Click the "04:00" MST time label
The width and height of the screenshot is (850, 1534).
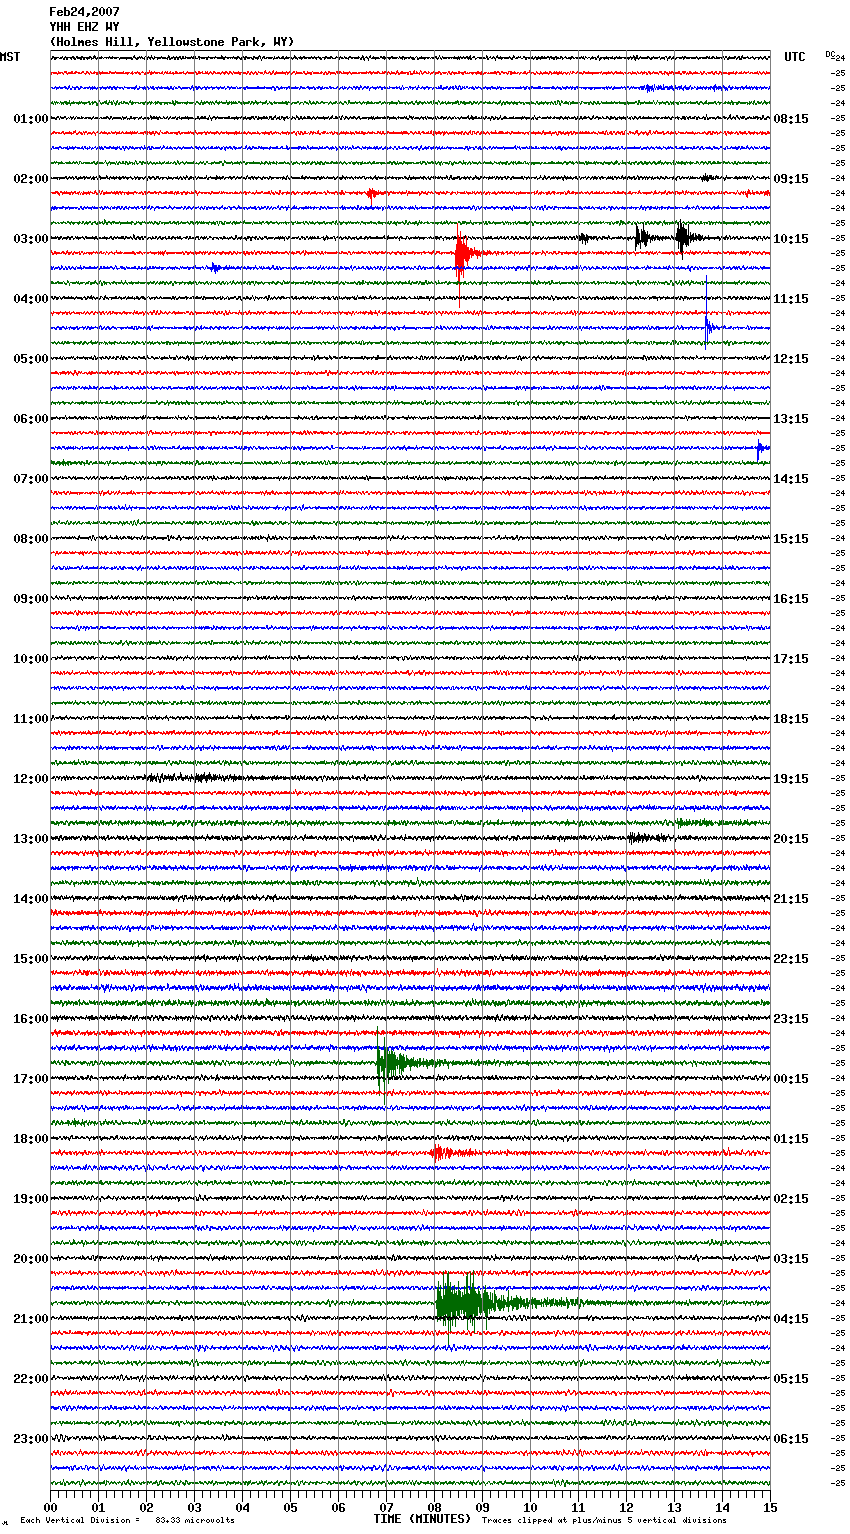pos(31,299)
